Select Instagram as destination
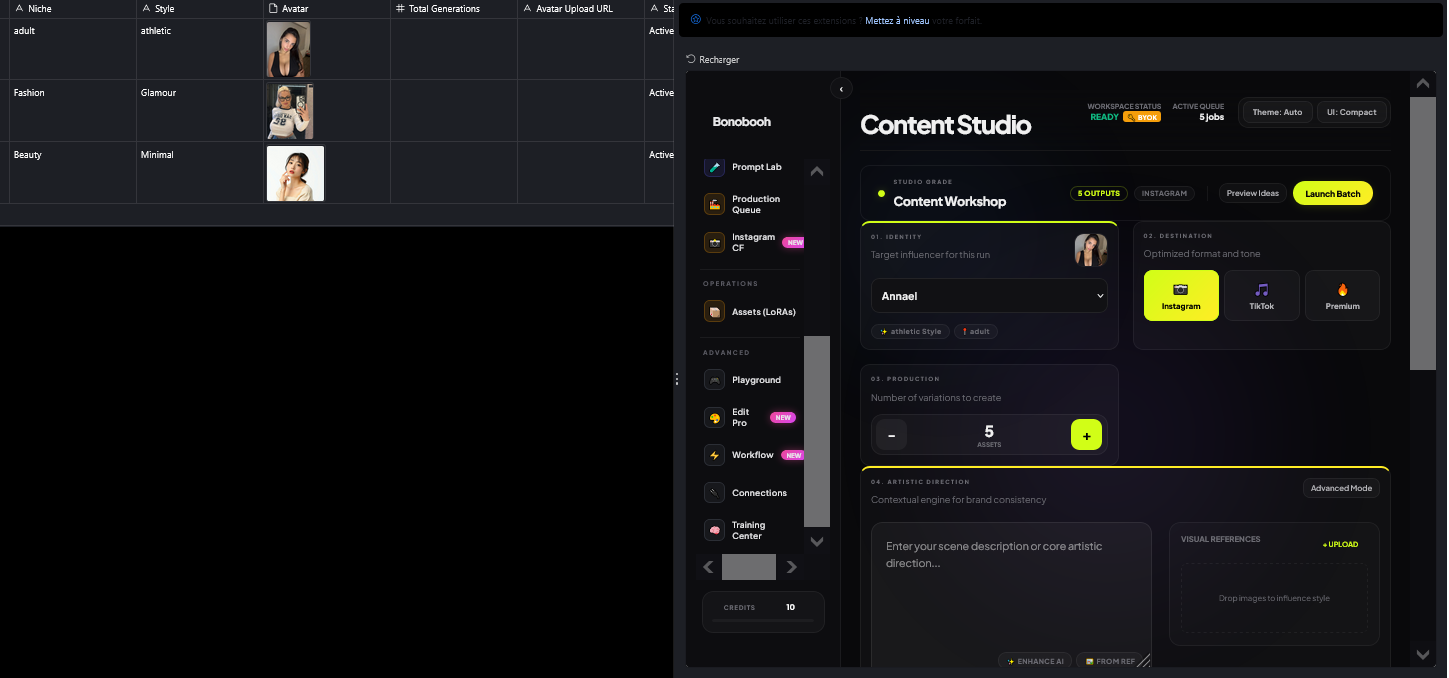 tap(1181, 295)
